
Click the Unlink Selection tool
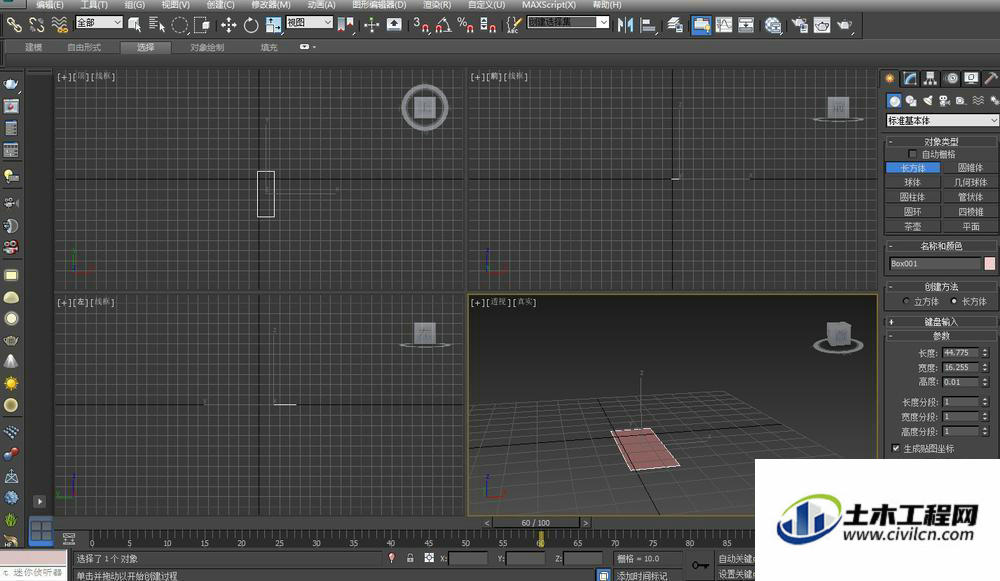[37, 25]
